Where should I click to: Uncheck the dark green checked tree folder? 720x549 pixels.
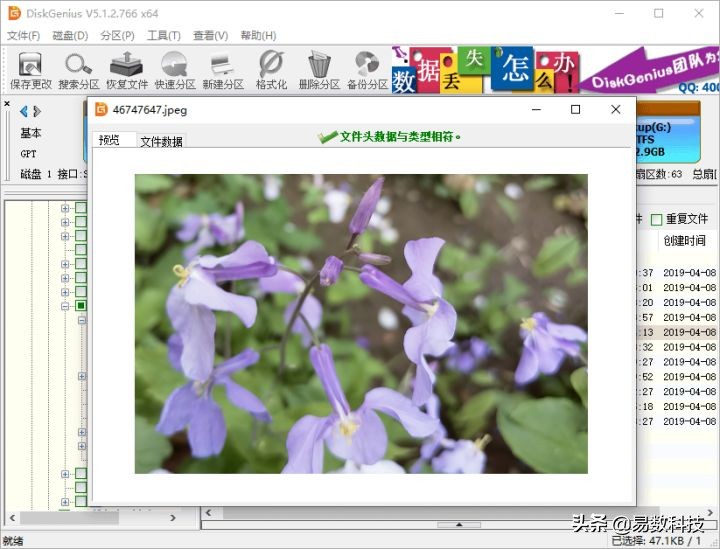point(81,306)
